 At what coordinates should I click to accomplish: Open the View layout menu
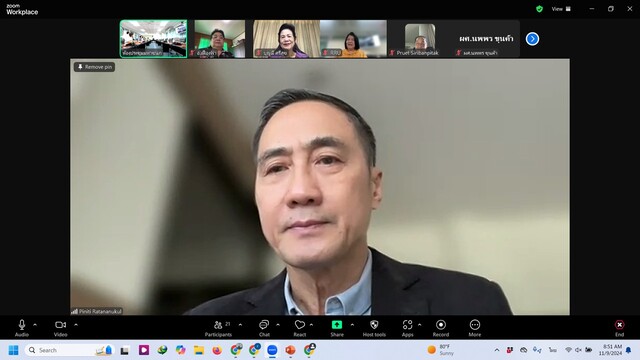point(561,9)
